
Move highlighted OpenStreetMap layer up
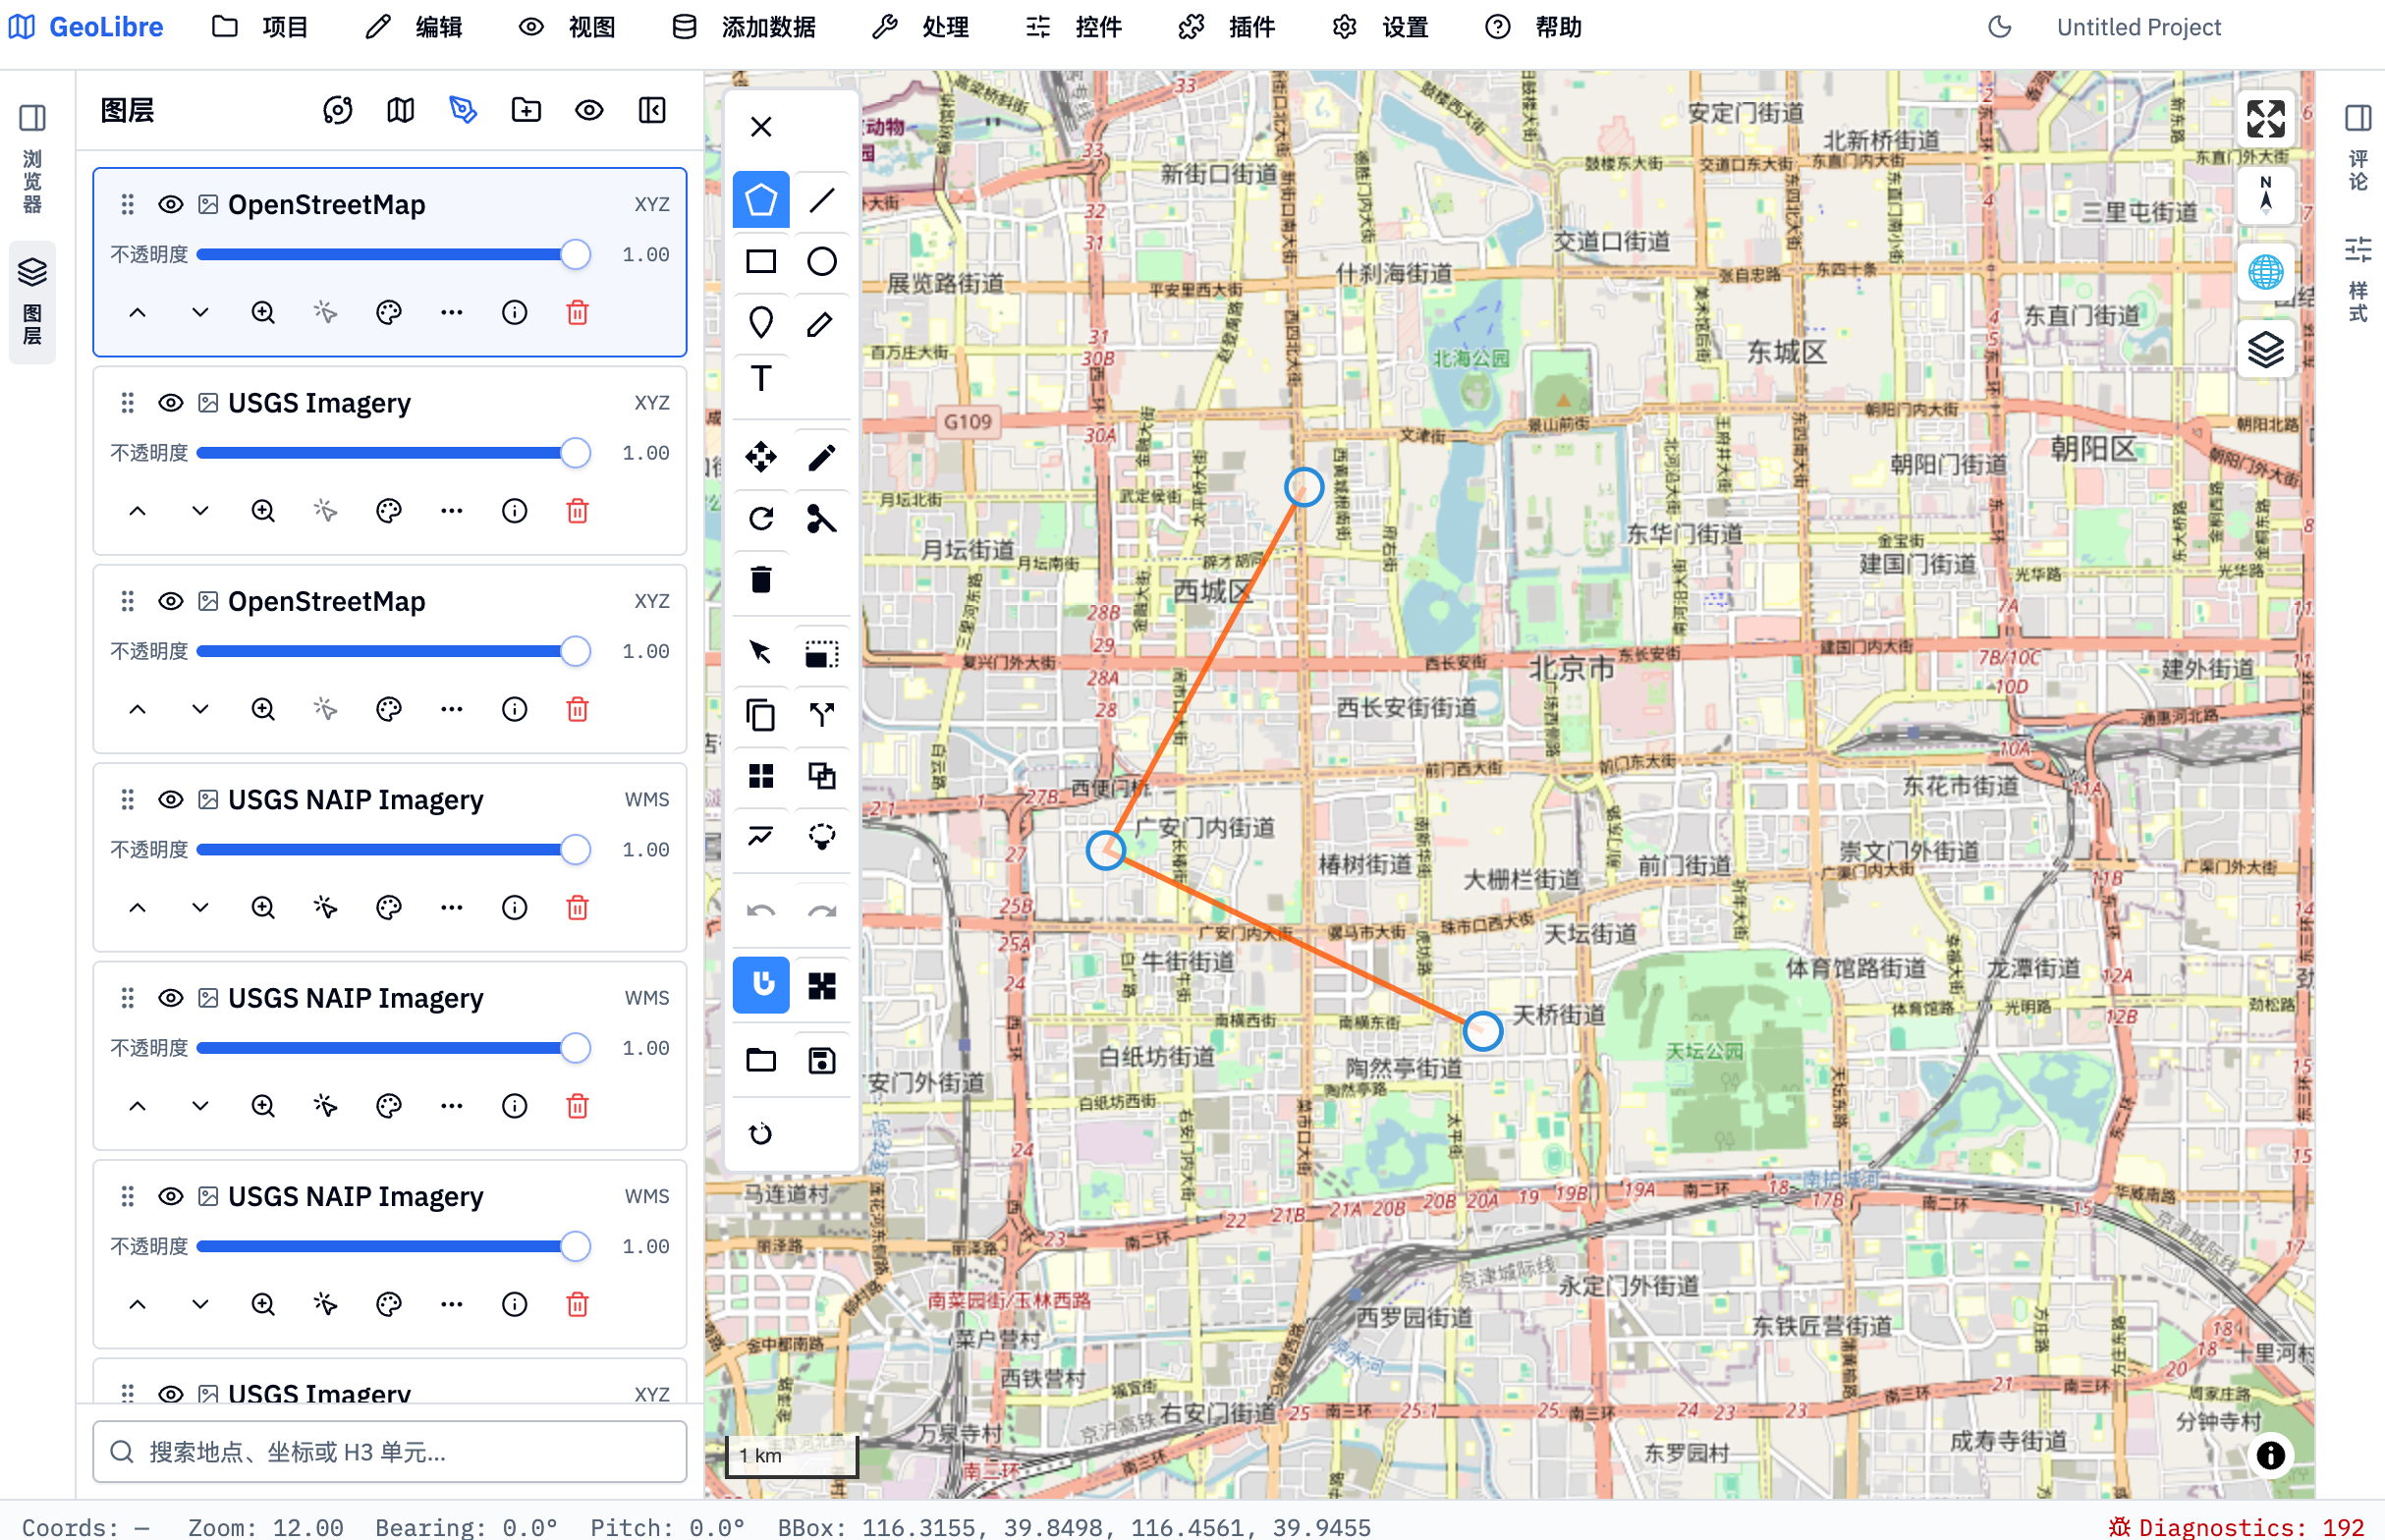point(138,313)
